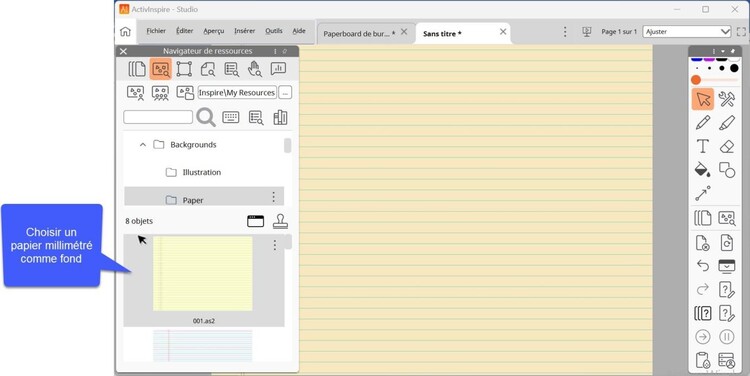Open three-dot menu for 001.as2 thumbnail
750x376 pixels.
[x=275, y=245]
